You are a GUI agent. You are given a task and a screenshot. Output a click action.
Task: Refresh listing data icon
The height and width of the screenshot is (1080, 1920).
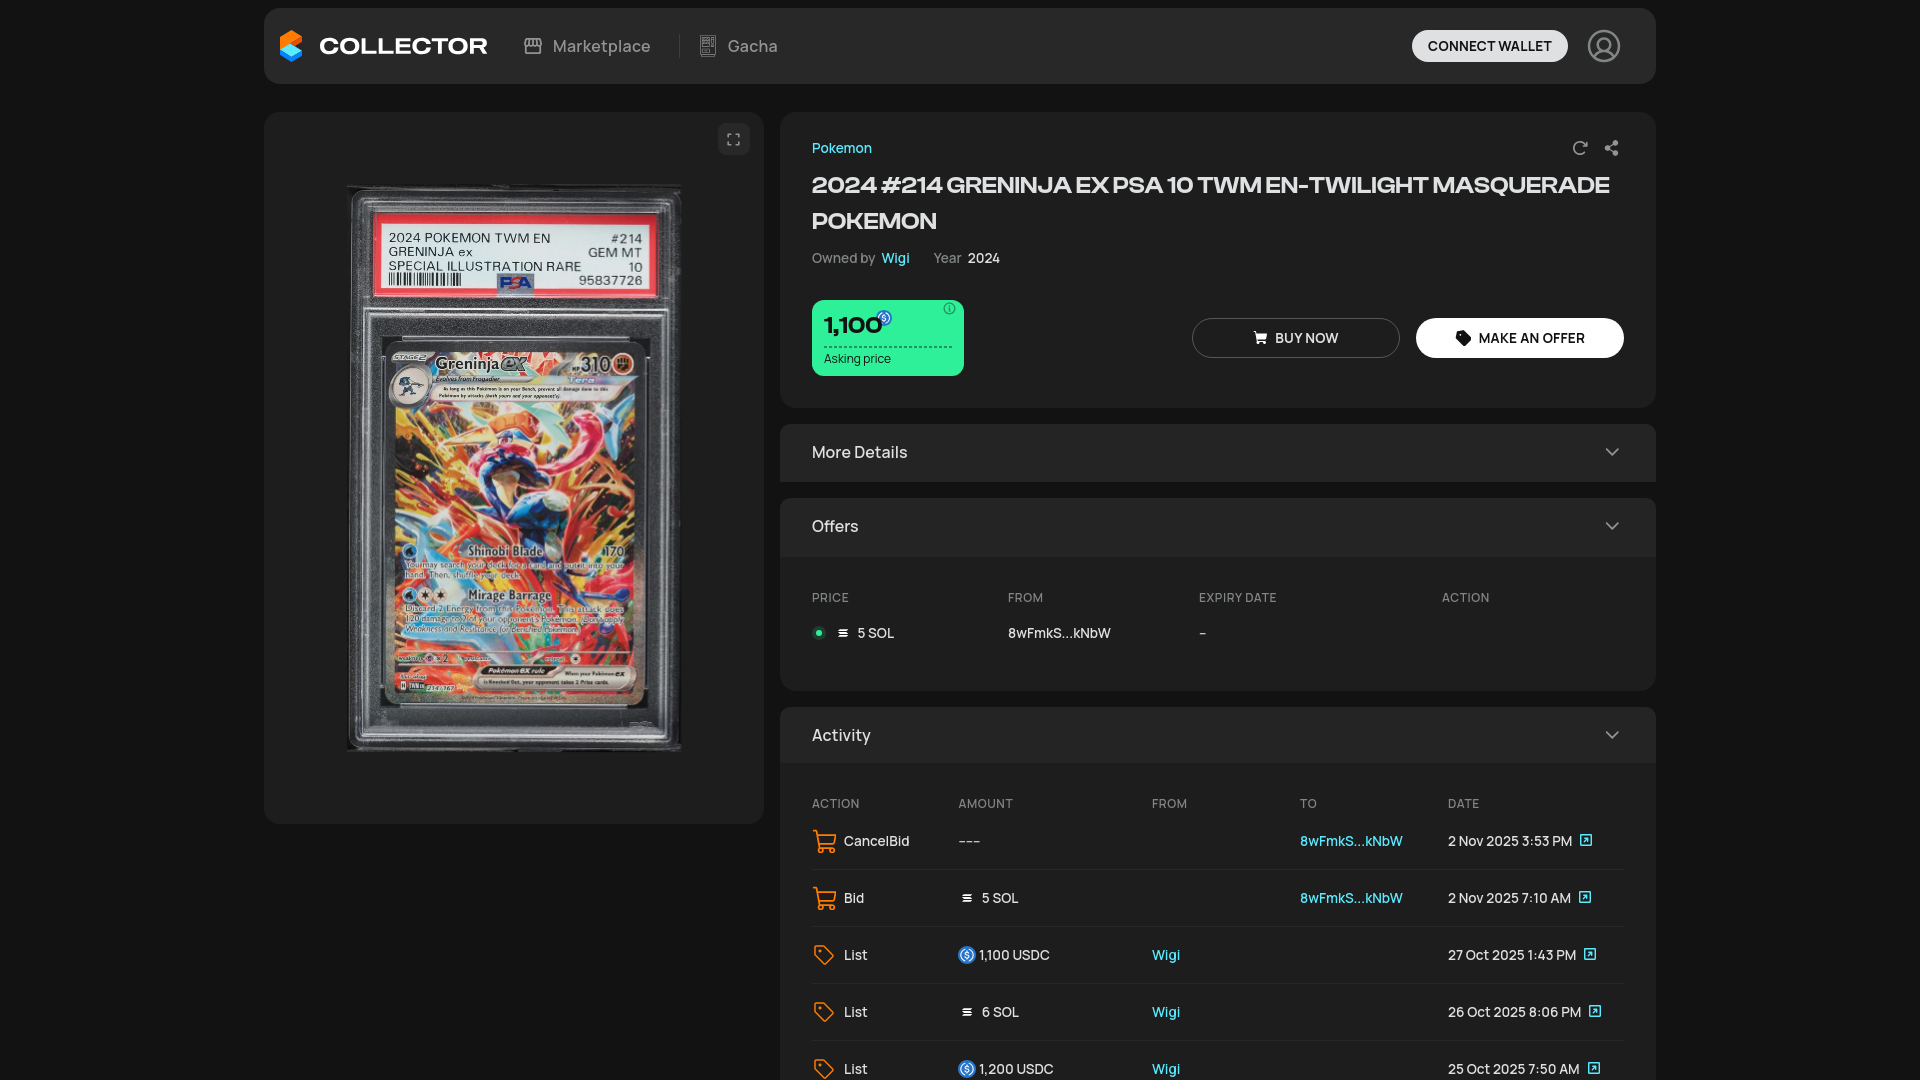1580,148
